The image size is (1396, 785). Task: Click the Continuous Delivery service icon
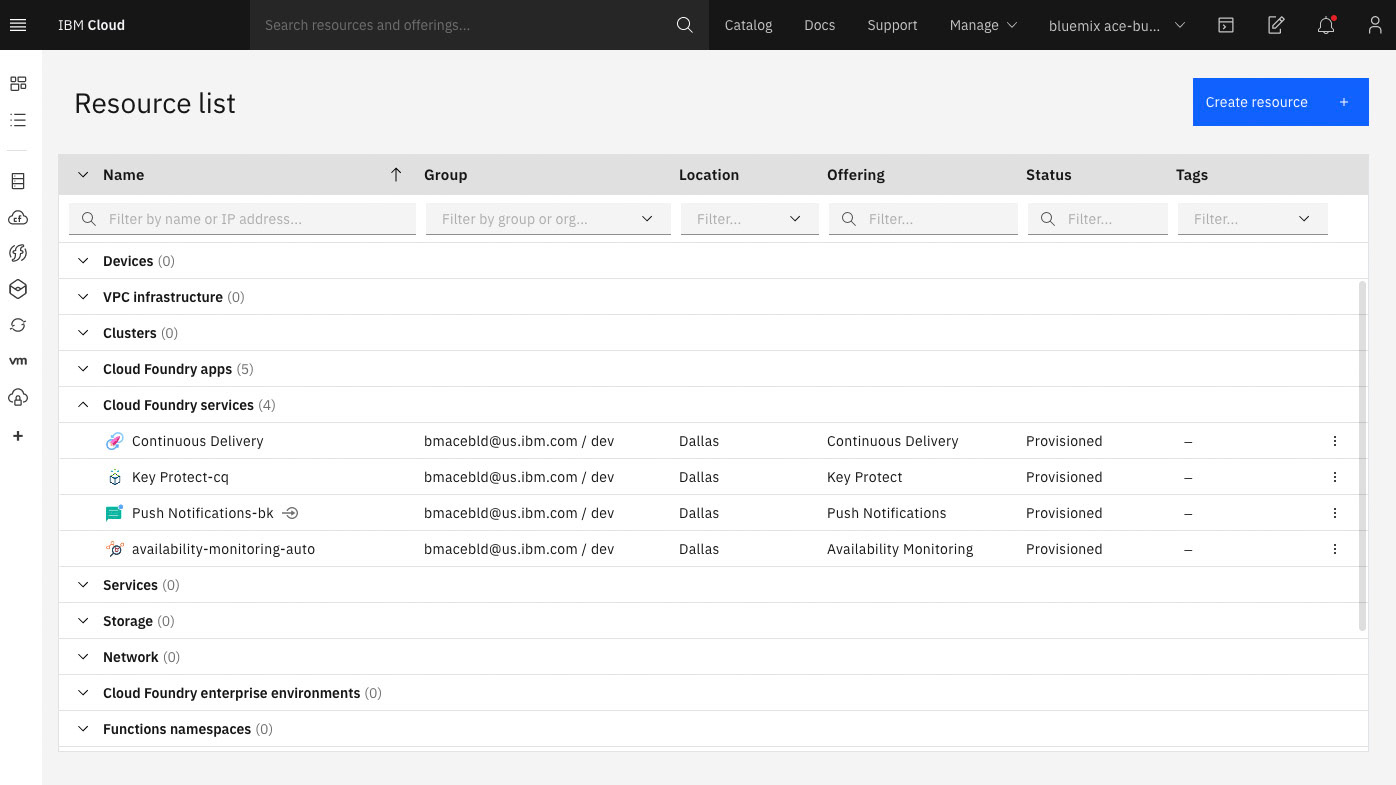click(x=114, y=441)
